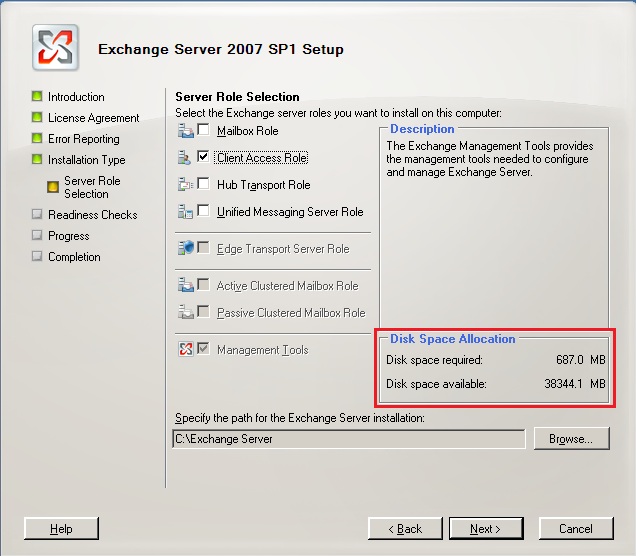636x556 pixels.
Task: Click the green Installation Type step indicator
Action: [37, 159]
